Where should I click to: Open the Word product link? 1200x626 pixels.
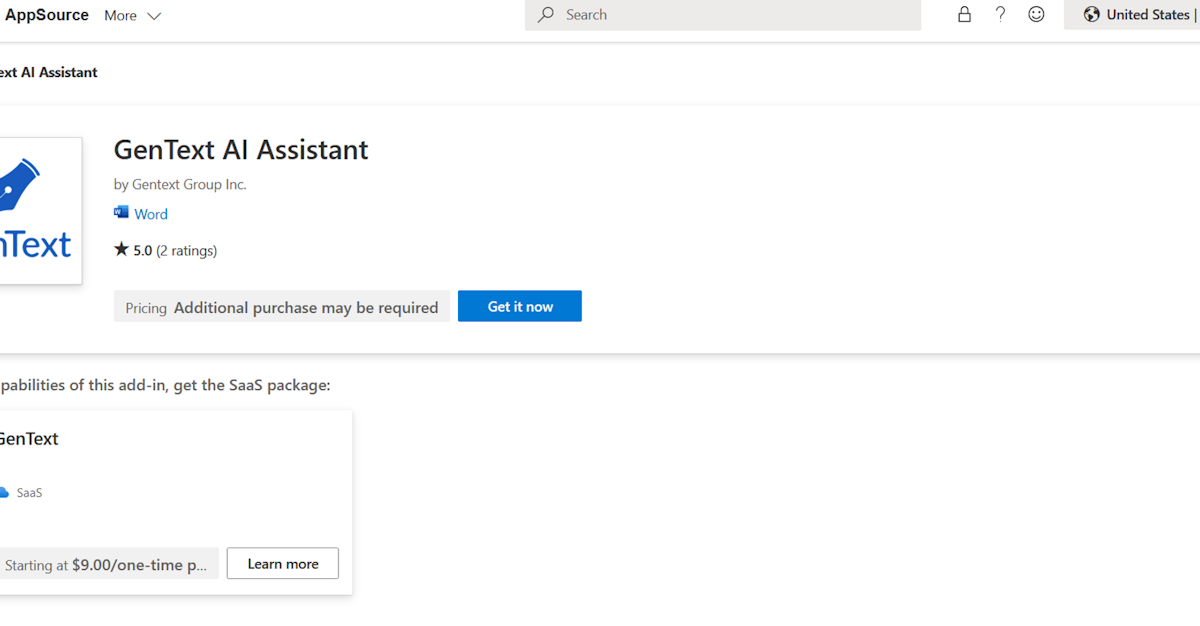click(x=151, y=214)
